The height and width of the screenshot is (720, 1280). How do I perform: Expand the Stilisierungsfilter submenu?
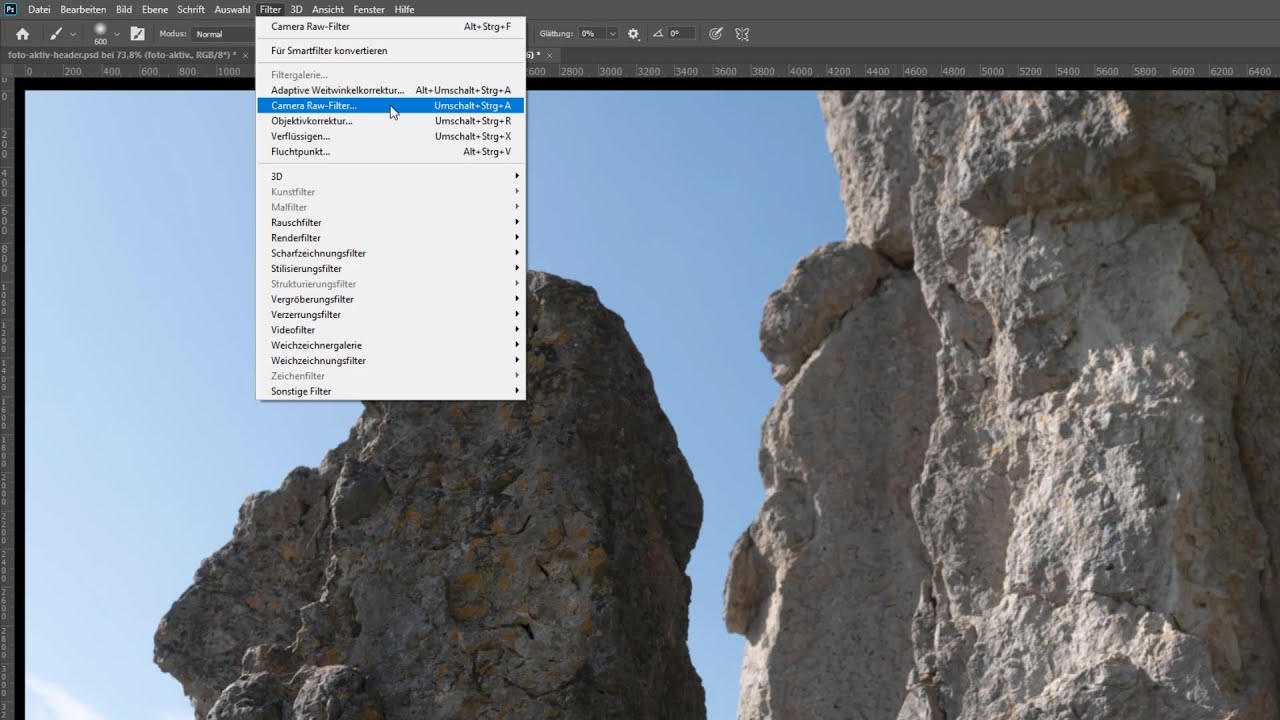390,268
